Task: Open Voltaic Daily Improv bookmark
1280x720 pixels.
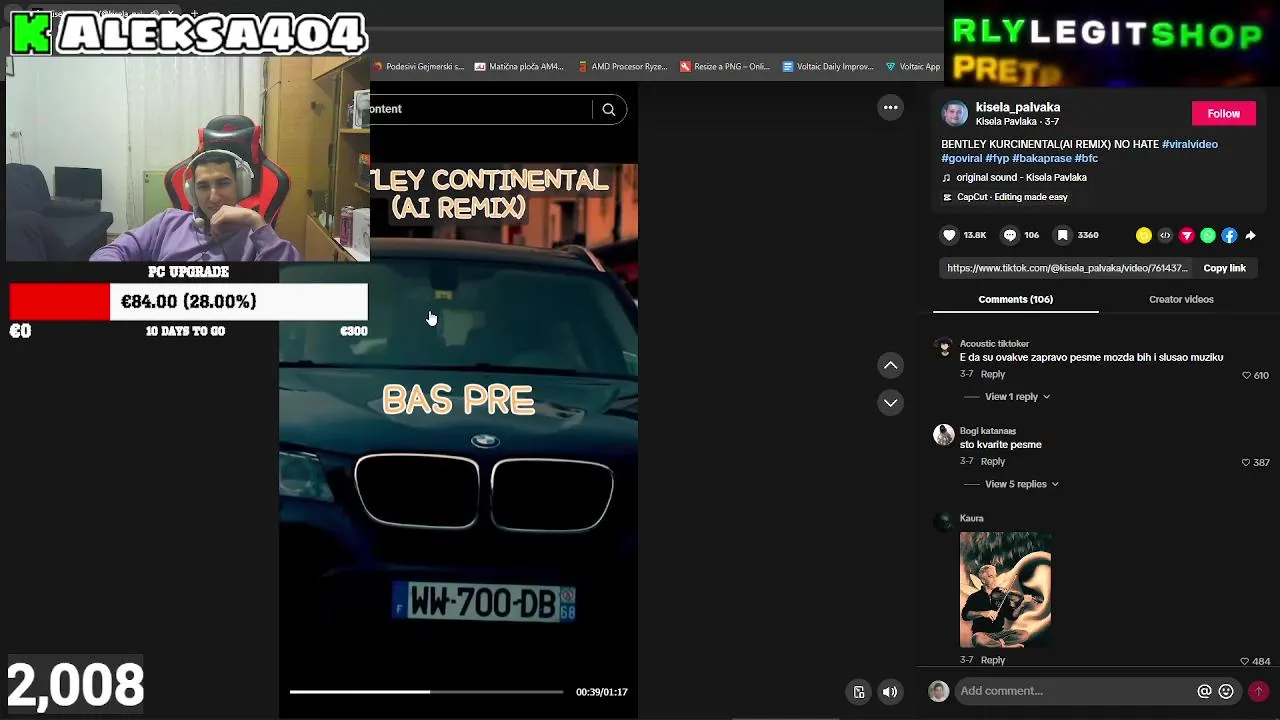Action: pos(828,67)
